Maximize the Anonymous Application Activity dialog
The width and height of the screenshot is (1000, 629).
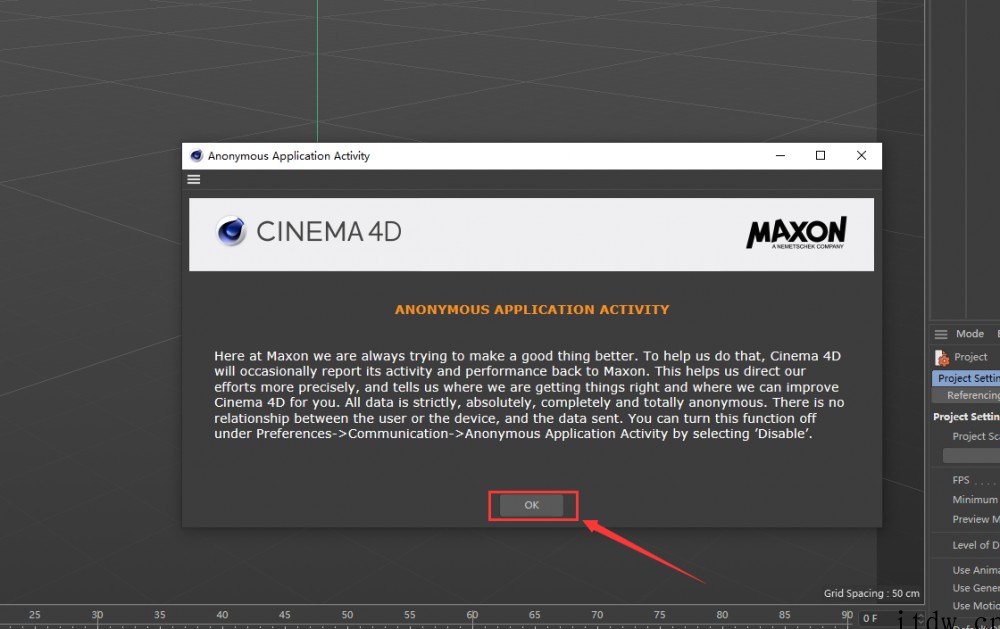point(820,156)
